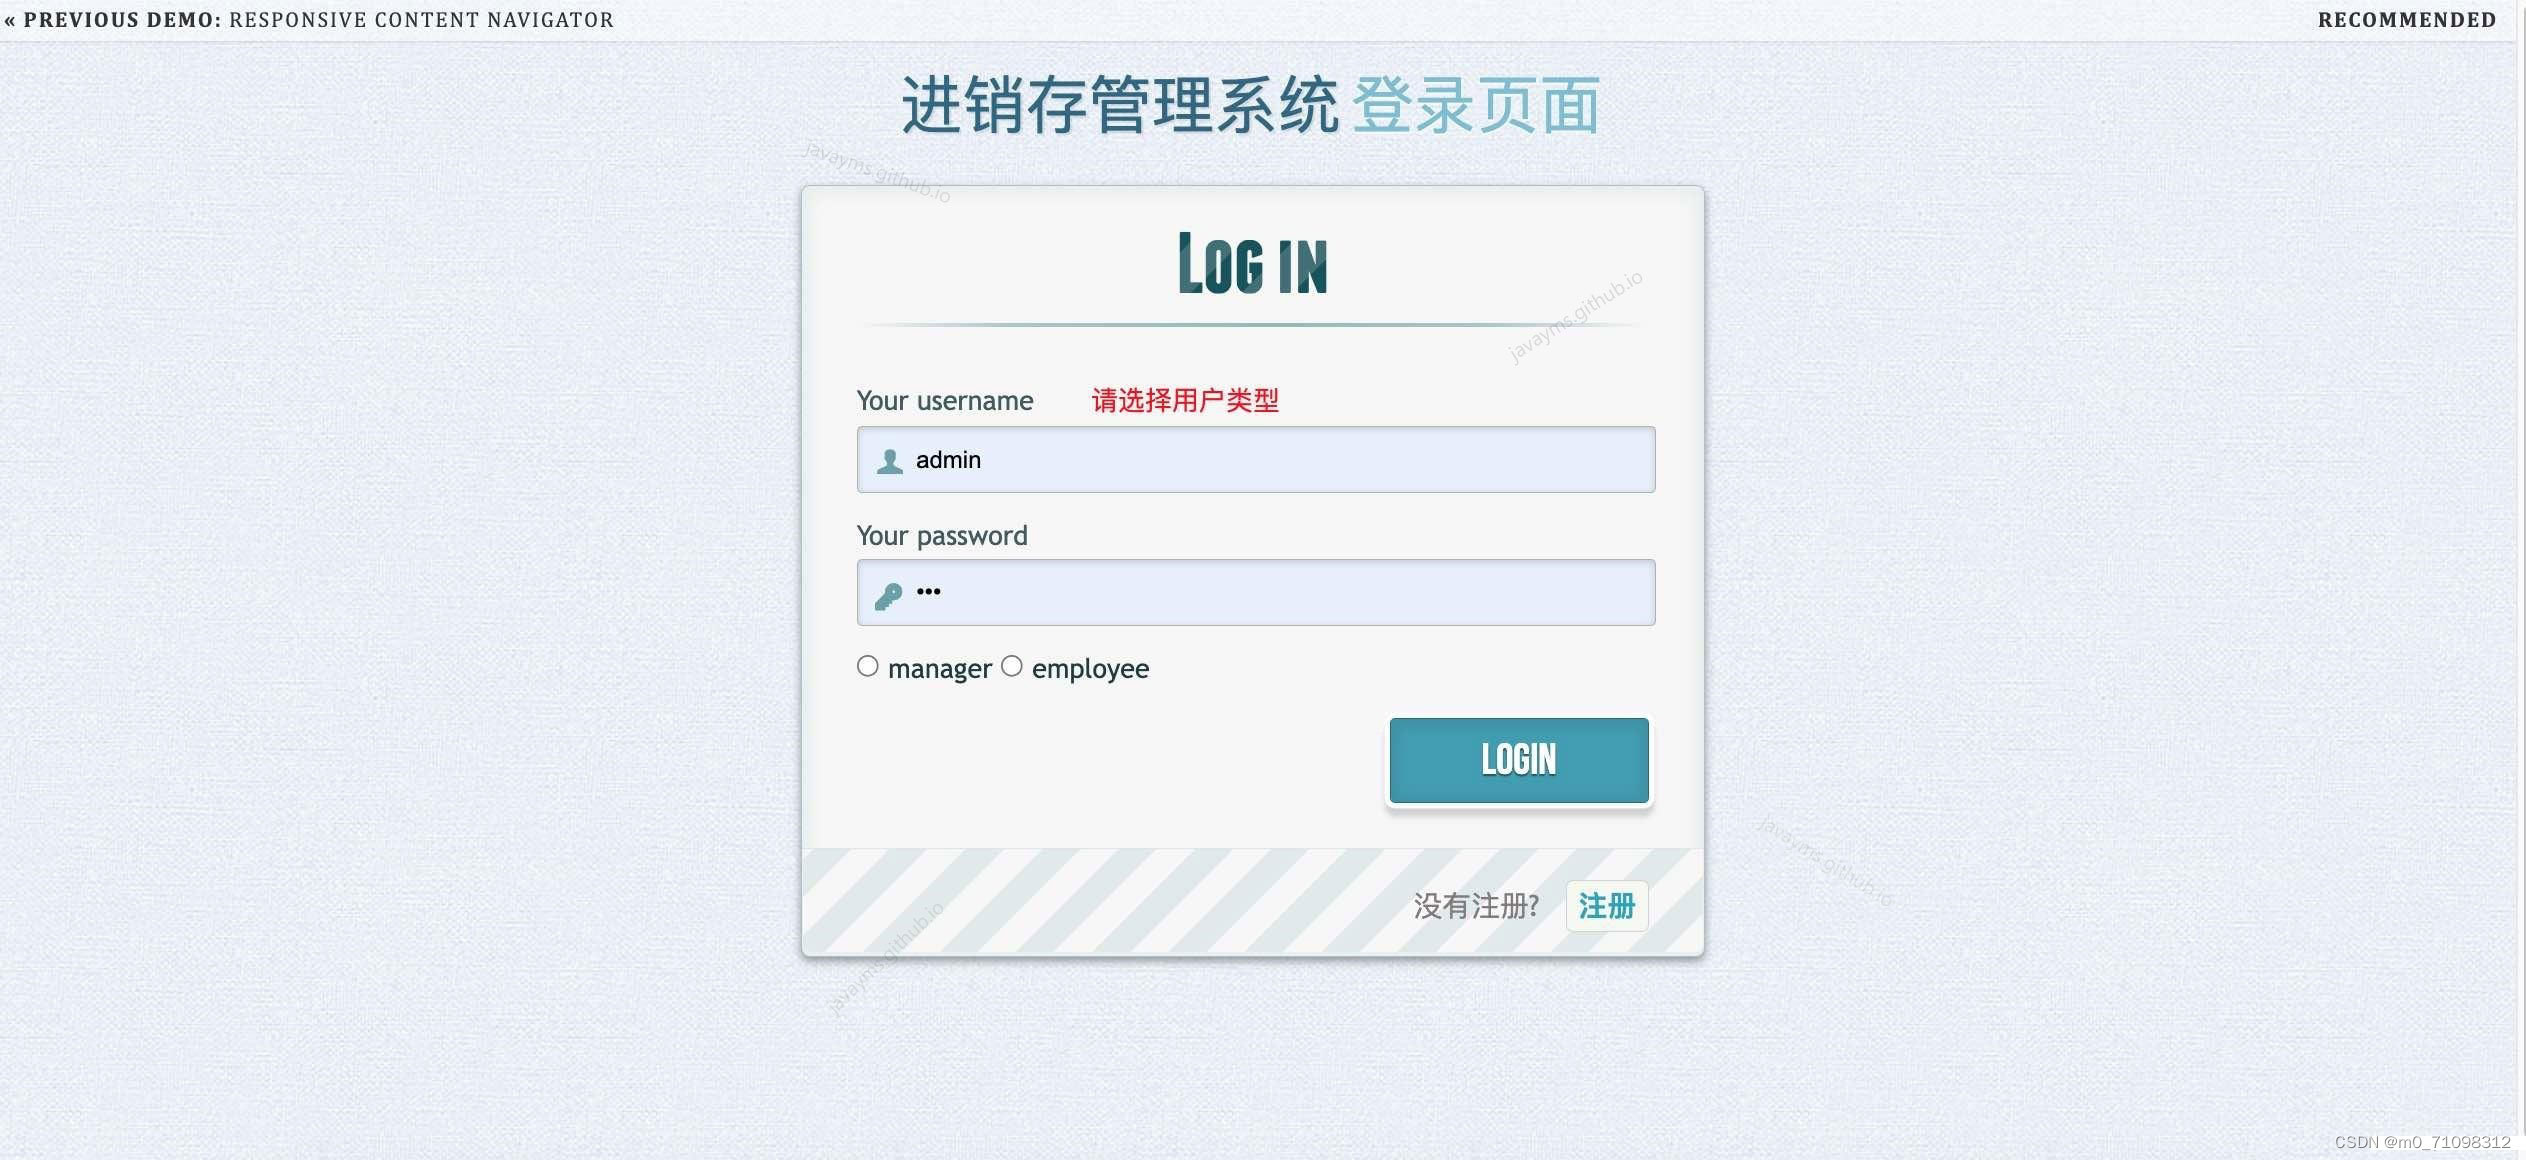The height and width of the screenshot is (1160, 2526).
Task: Click the manager label text
Action: pyautogui.click(x=940, y=669)
